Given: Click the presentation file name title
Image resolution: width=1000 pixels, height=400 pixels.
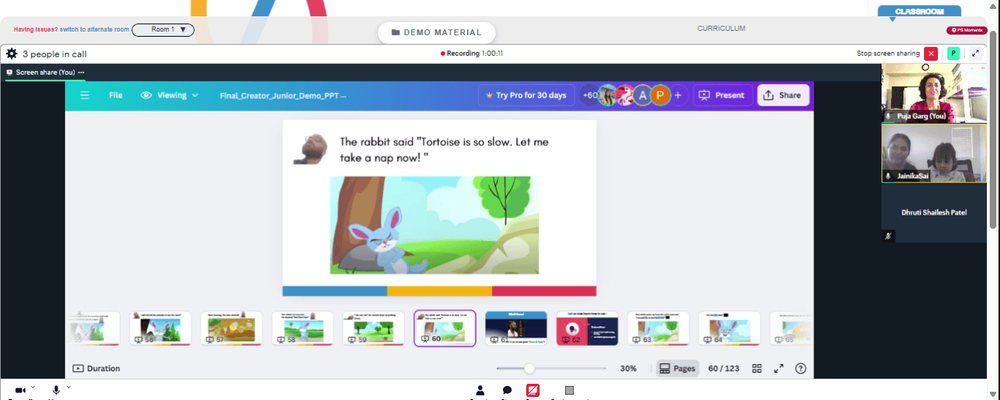Looking at the screenshot, I should click(283, 96).
